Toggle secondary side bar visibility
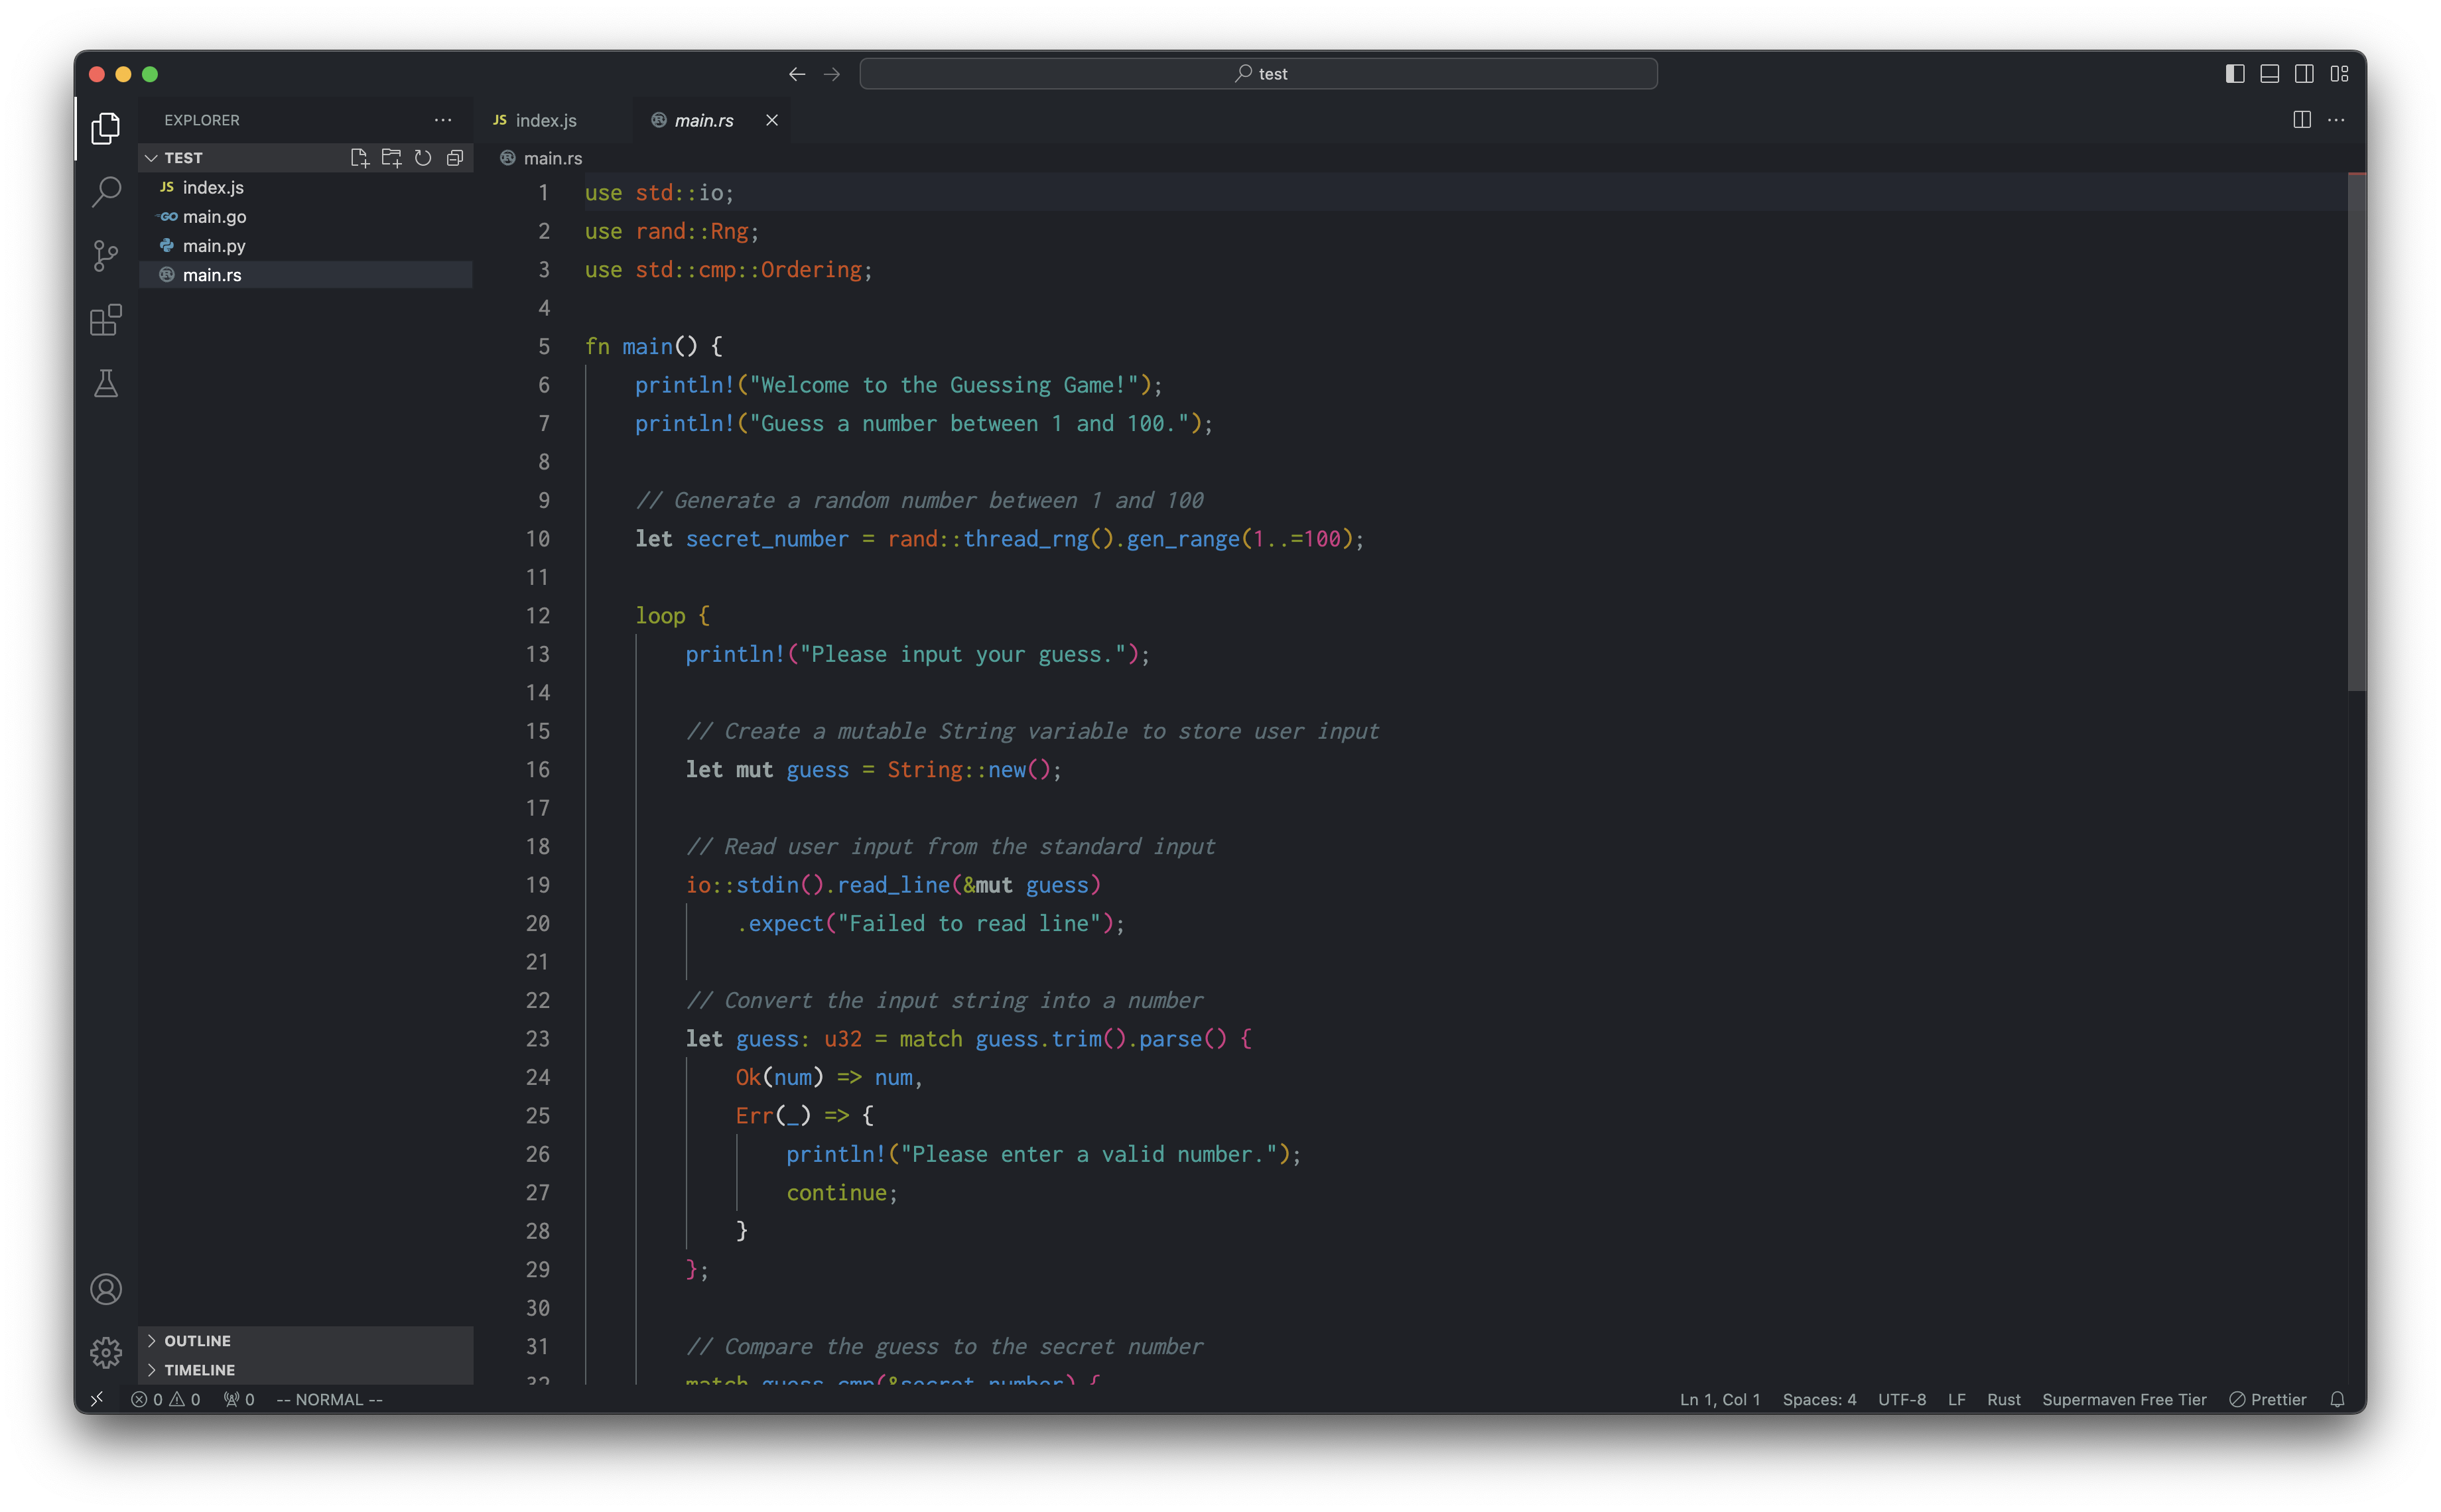Screen dimensions: 2441x1512 (2304, 74)
